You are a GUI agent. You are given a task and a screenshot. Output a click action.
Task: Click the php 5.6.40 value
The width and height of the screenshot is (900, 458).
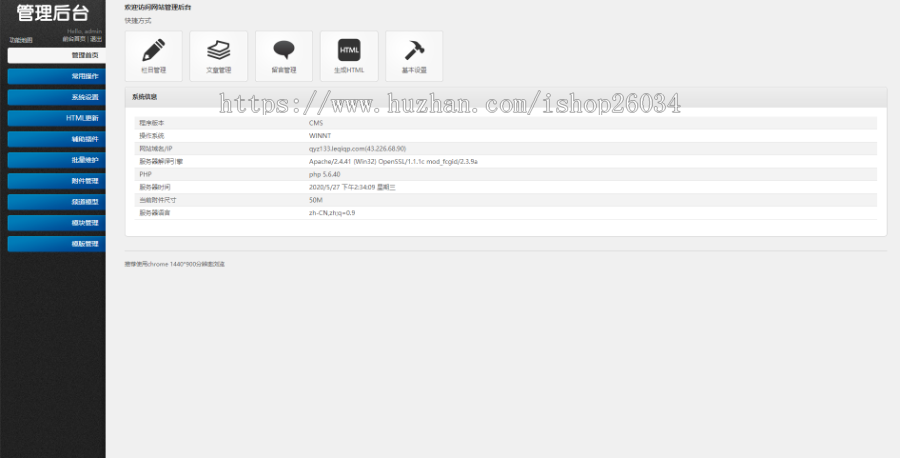point(324,174)
